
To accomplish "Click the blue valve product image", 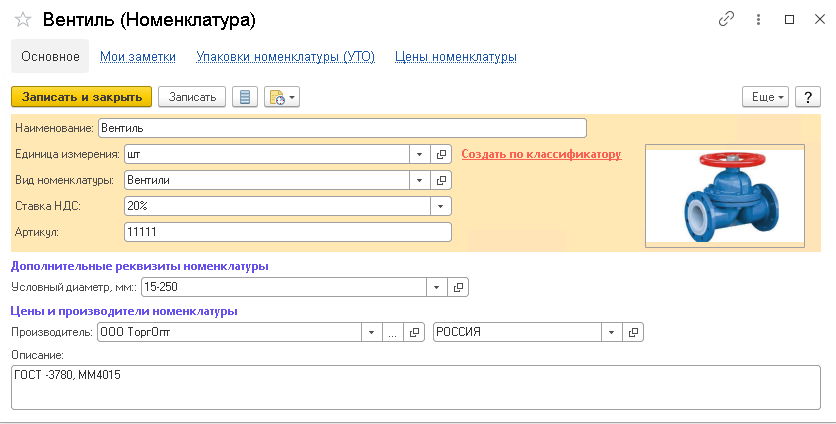I will pos(725,196).
